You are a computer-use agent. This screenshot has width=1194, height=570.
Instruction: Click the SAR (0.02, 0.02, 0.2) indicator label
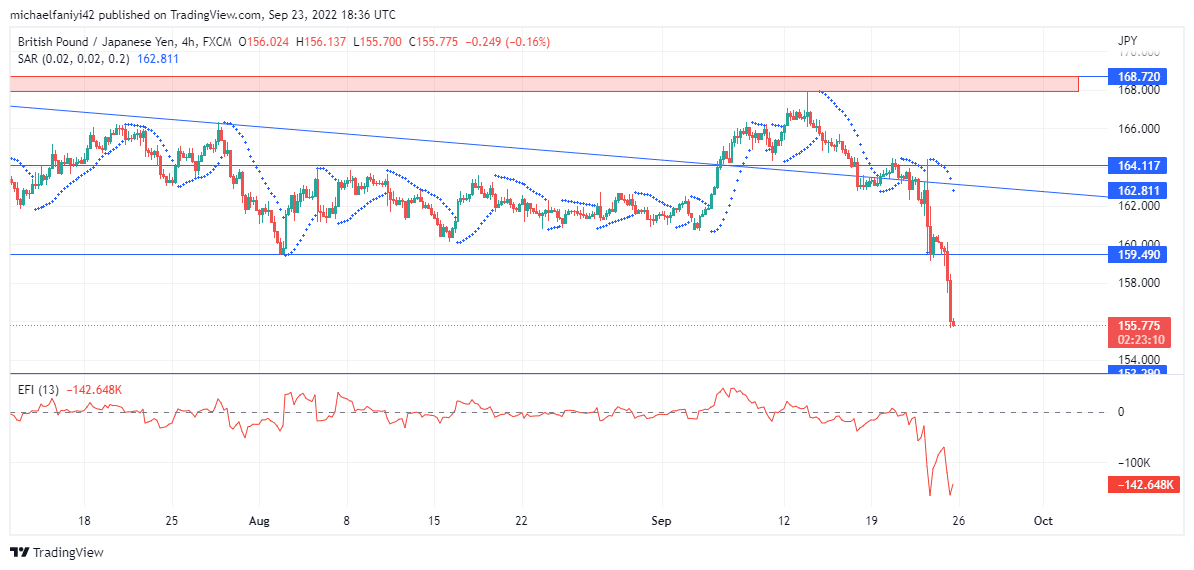pos(74,59)
